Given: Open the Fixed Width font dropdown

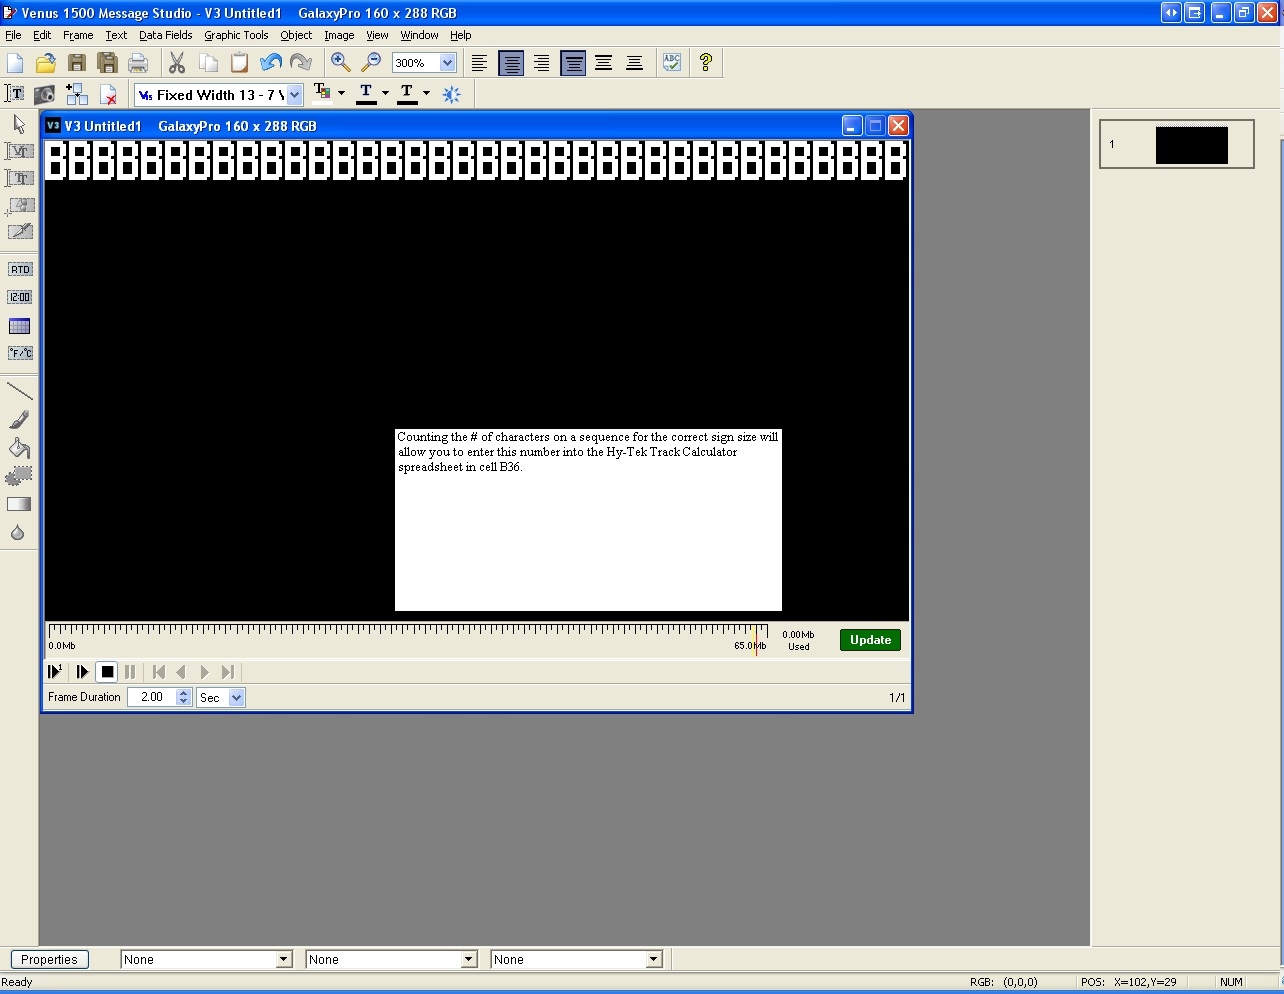Looking at the screenshot, I should [295, 95].
